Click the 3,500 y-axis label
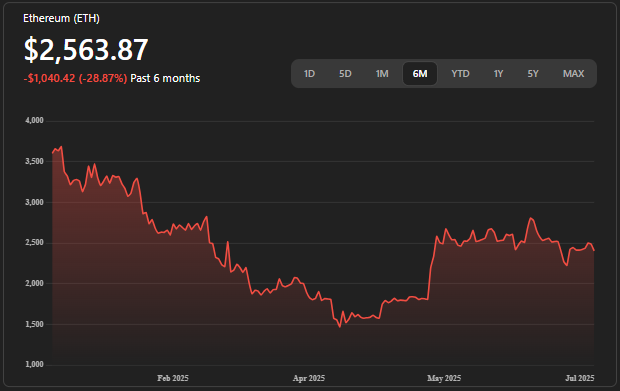Screen dimensions: 620x391 (34, 161)
